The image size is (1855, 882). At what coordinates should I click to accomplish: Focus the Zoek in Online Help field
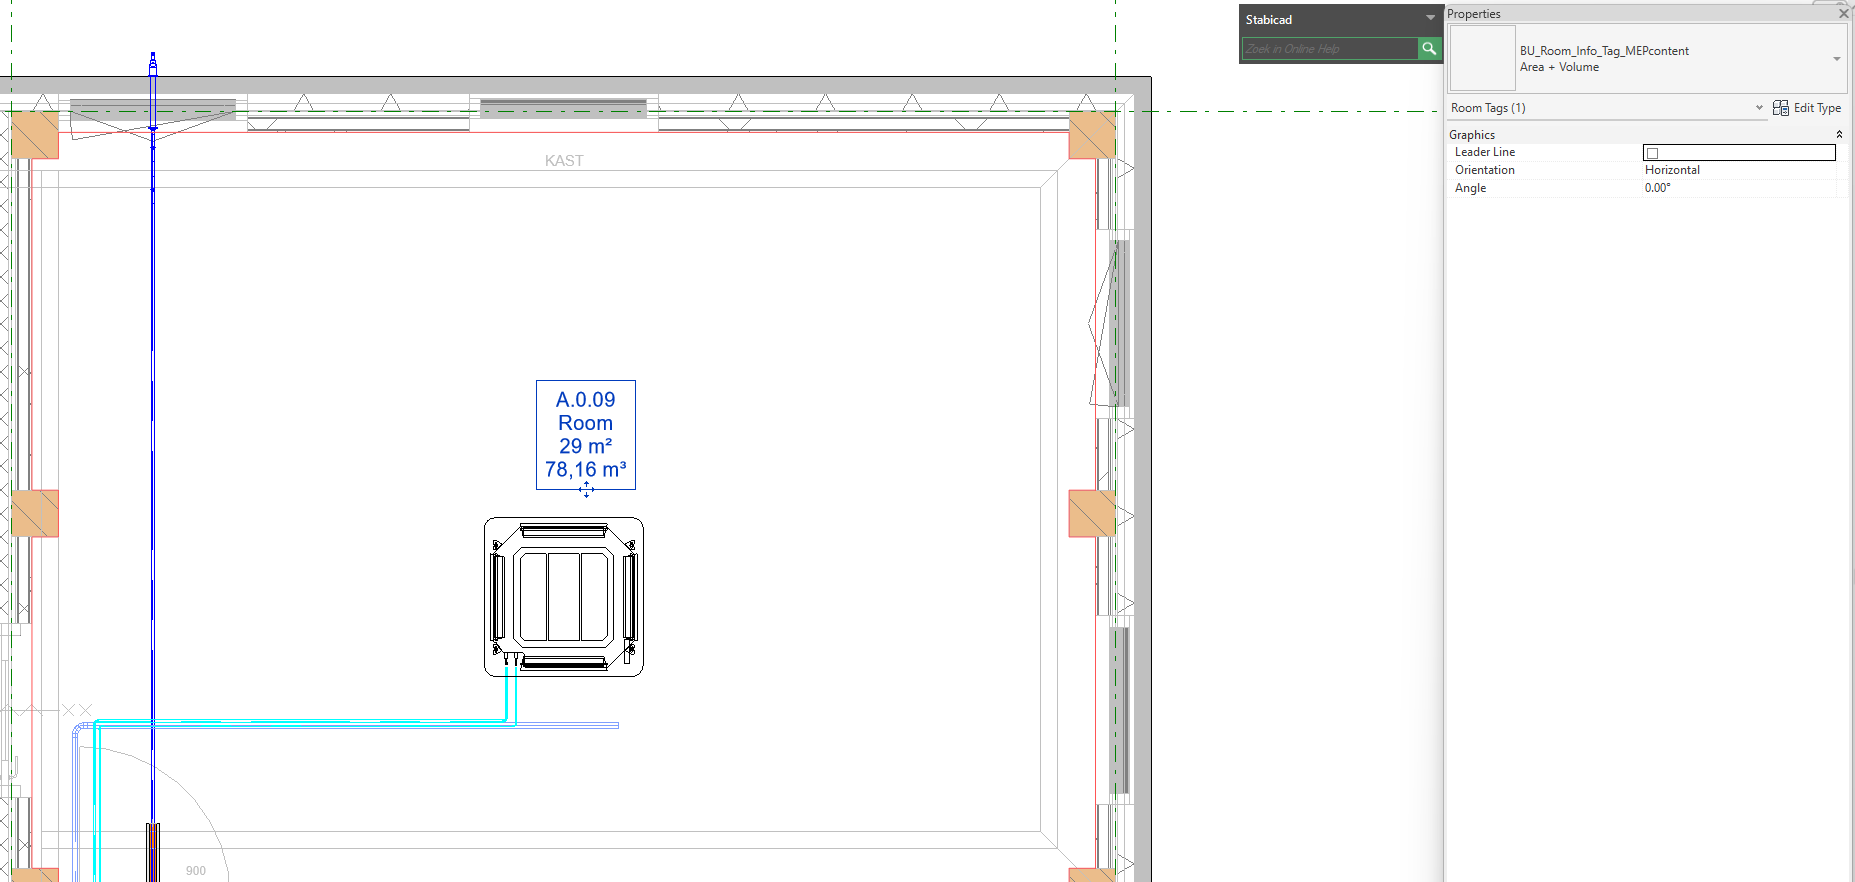(x=1330, y=48)
